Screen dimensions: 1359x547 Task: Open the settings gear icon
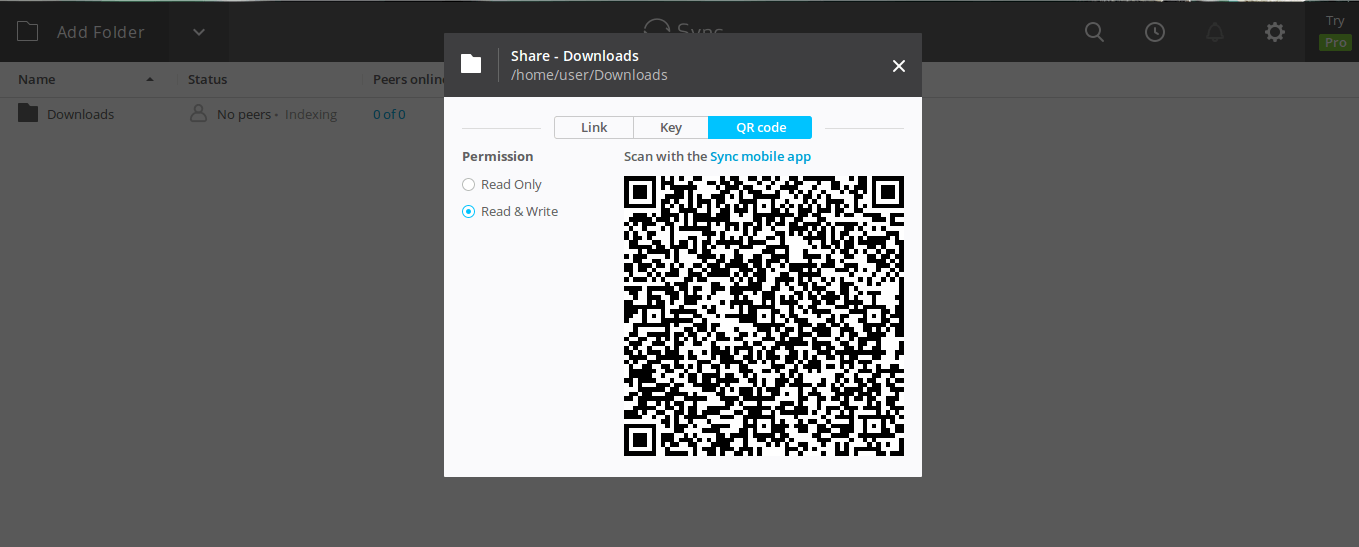tap(1274, 32)
